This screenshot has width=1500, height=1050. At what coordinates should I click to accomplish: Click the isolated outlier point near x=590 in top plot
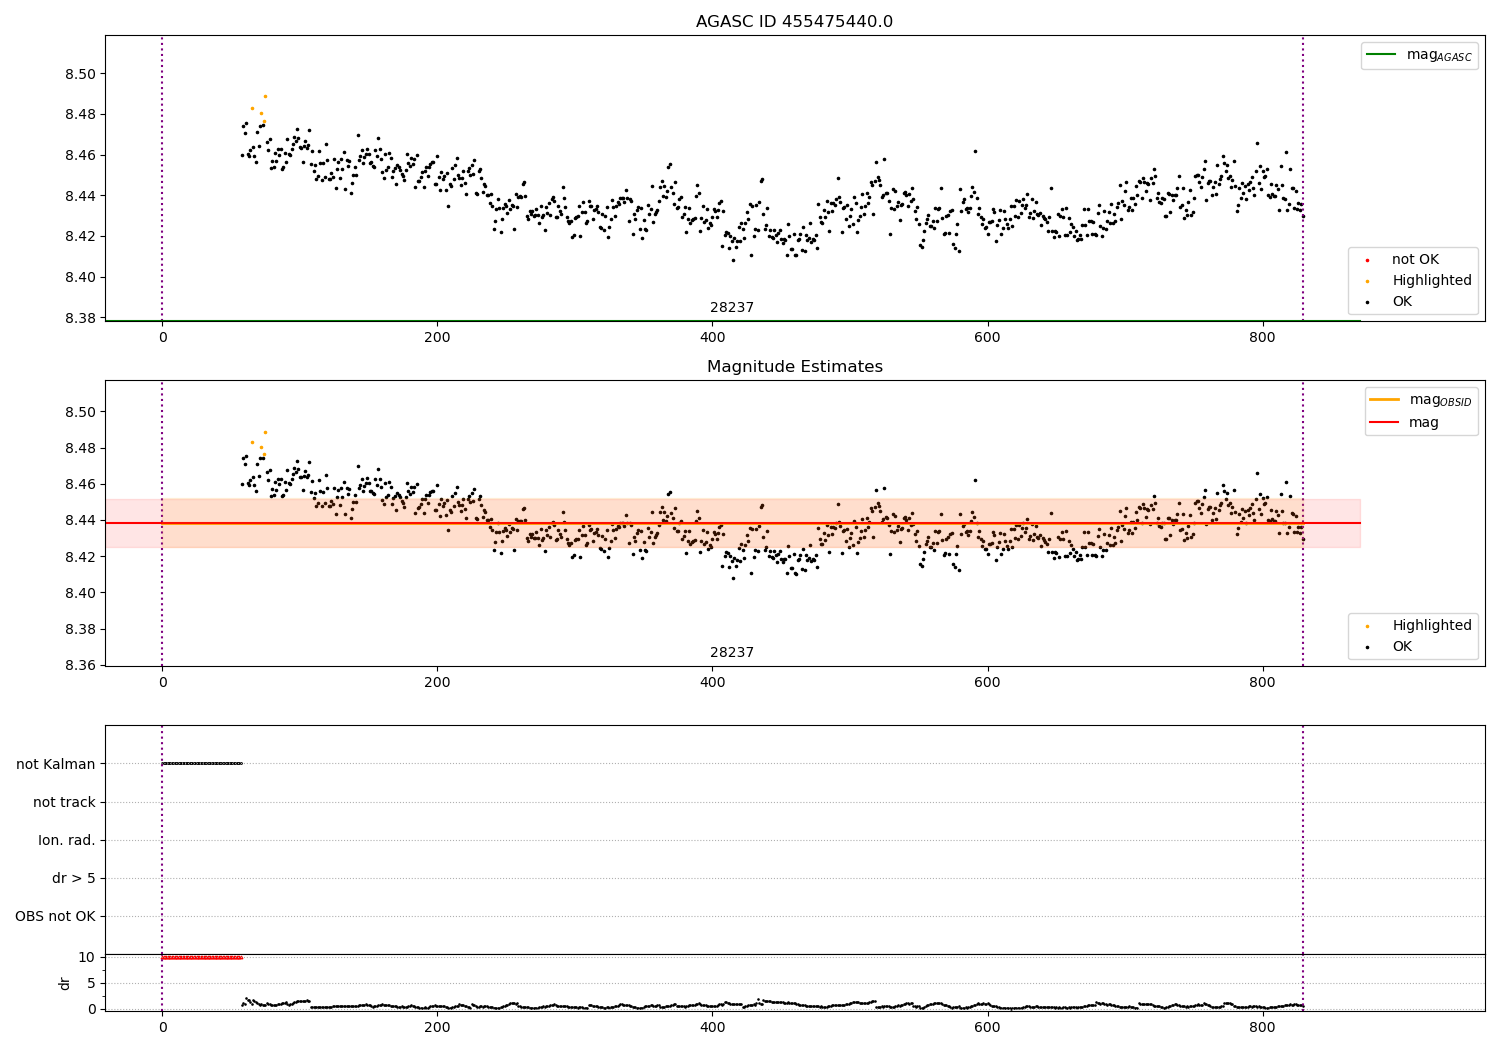[x=975, y=151]
